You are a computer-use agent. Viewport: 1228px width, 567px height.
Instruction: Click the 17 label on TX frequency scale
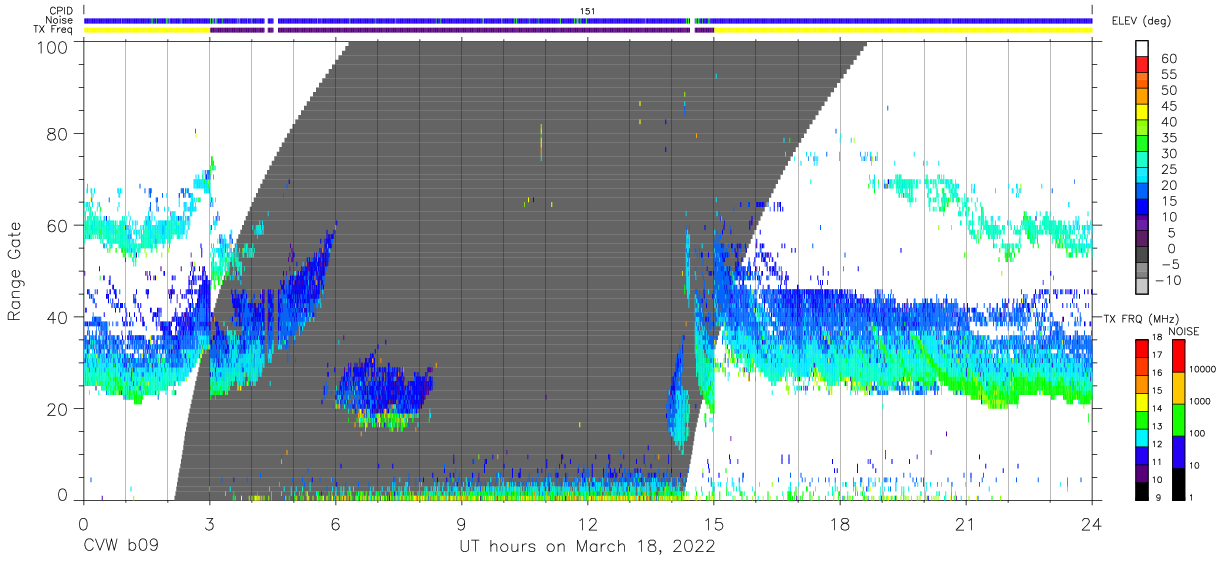[1158, 355]
